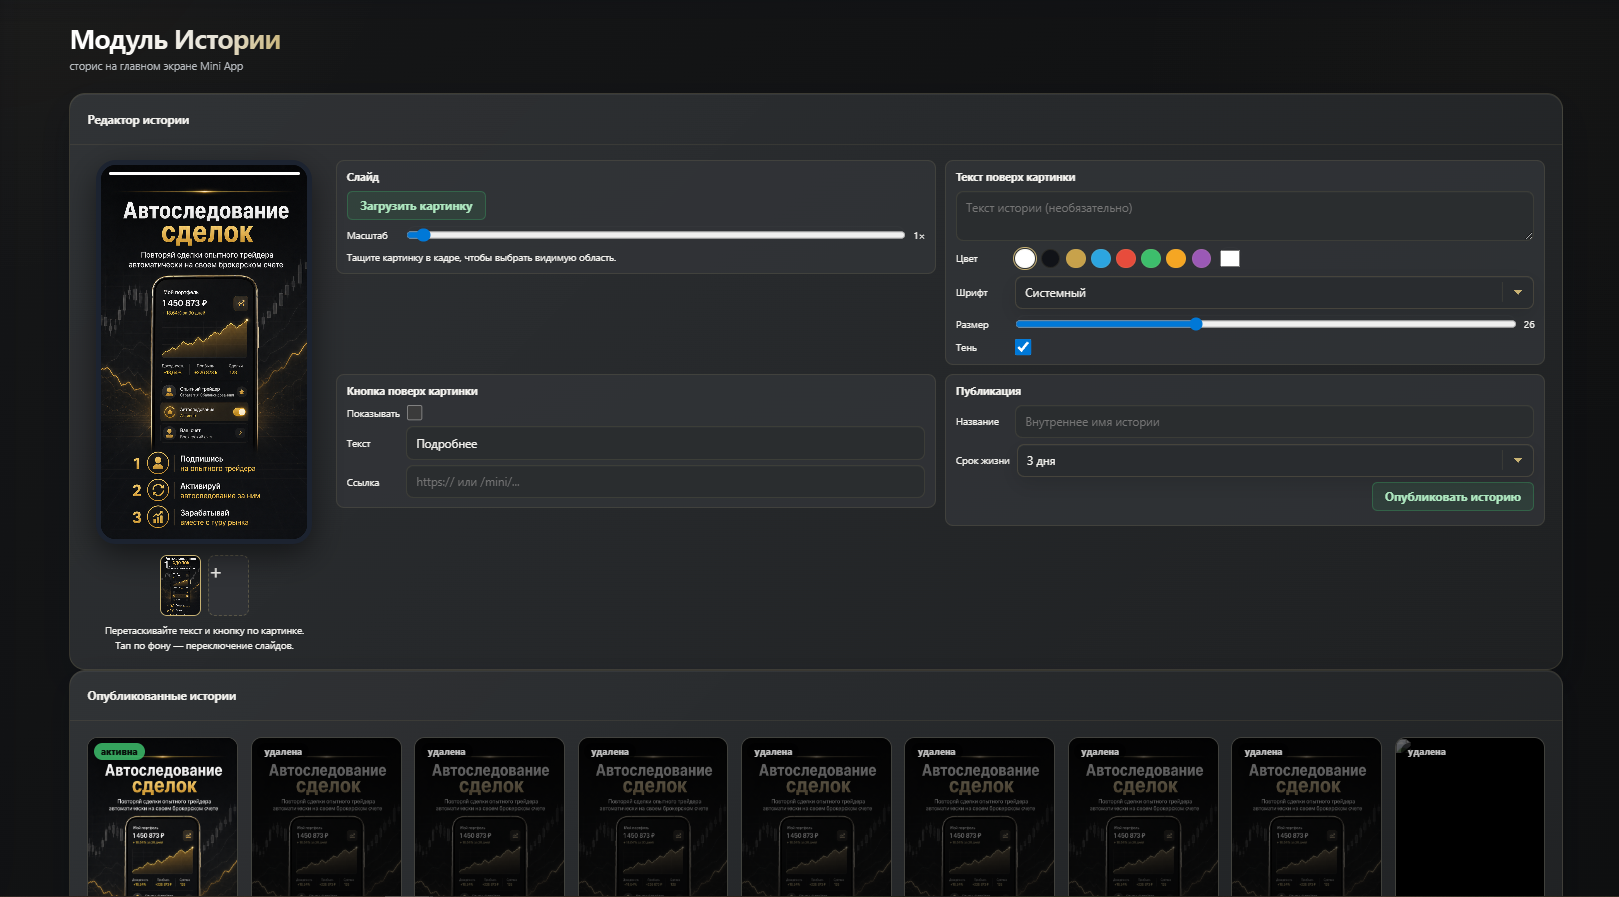
Task: Select the first slide thumbnail under preview
Action: (x=180, y=585)
